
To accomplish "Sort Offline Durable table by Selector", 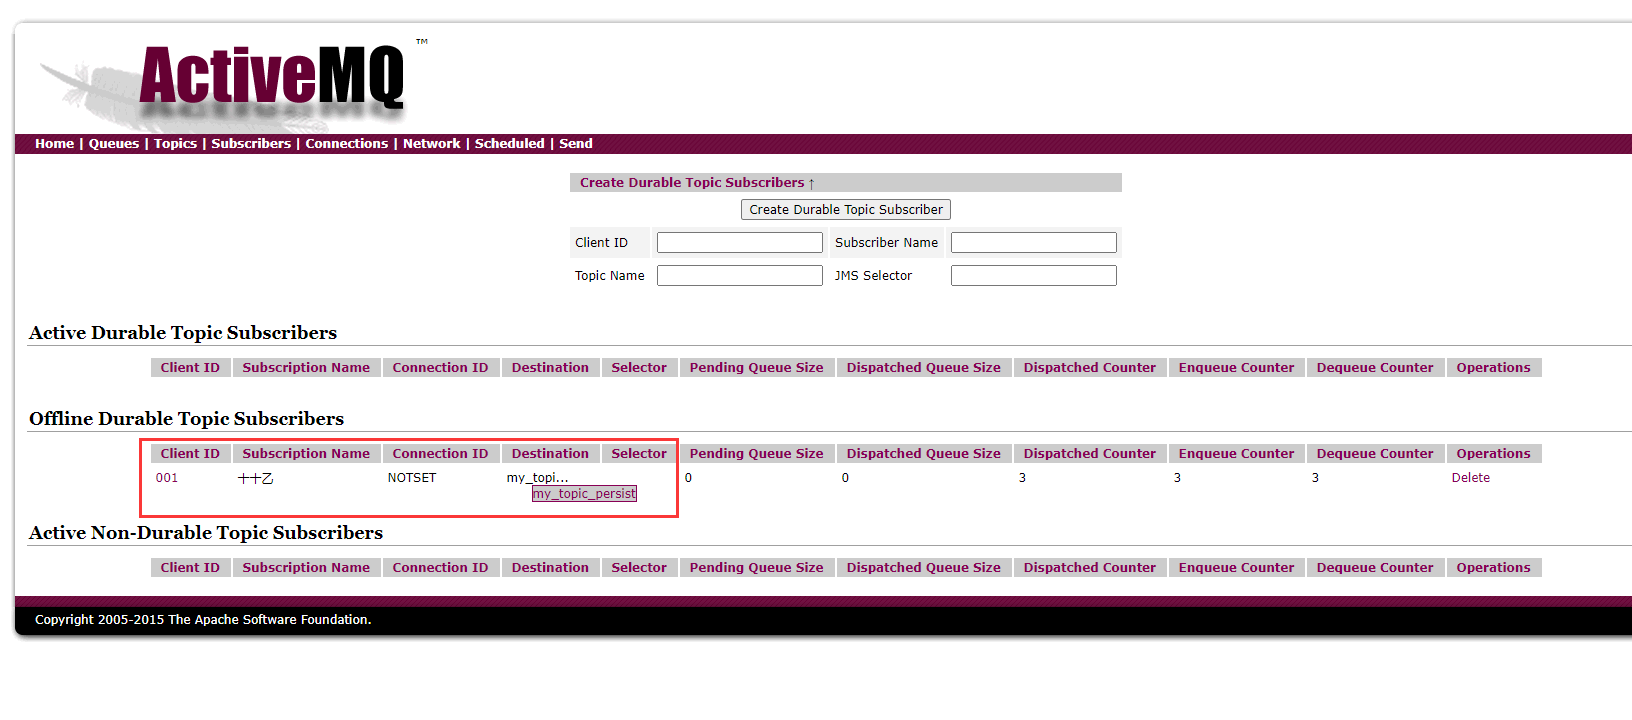I will 639,454.
